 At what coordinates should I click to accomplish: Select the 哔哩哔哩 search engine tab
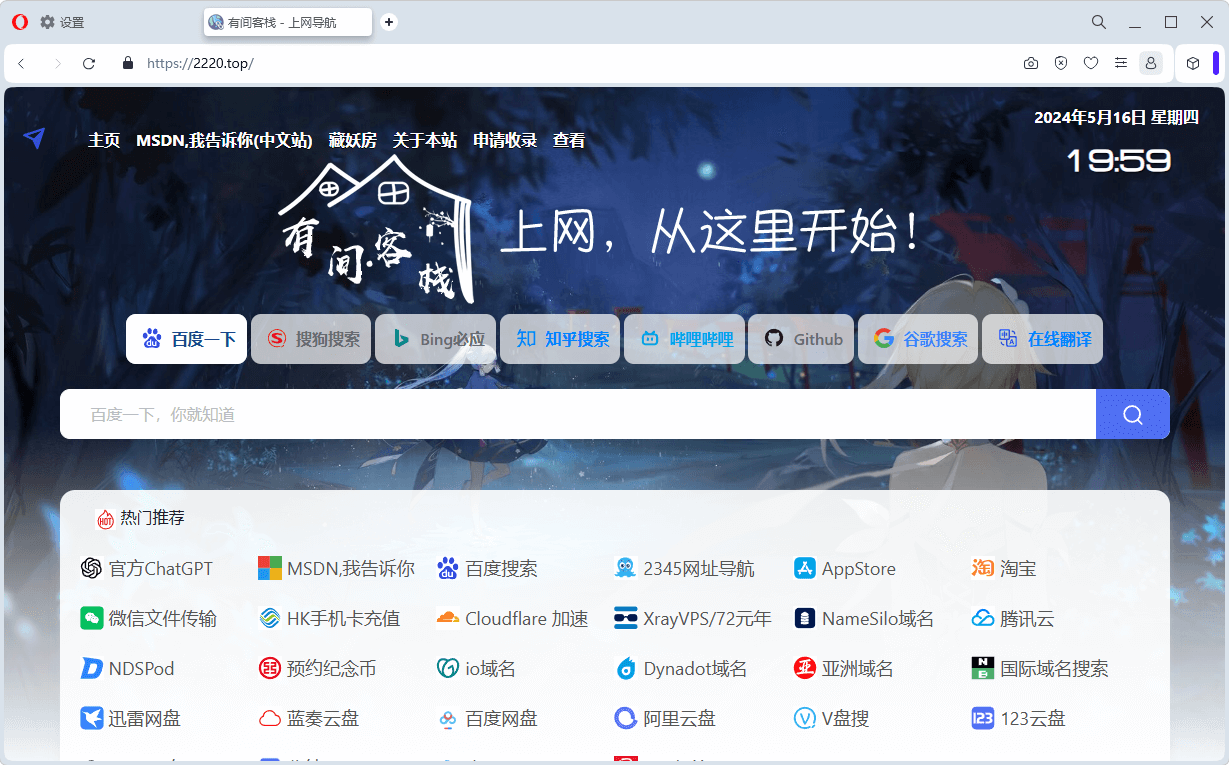(684, 339)
